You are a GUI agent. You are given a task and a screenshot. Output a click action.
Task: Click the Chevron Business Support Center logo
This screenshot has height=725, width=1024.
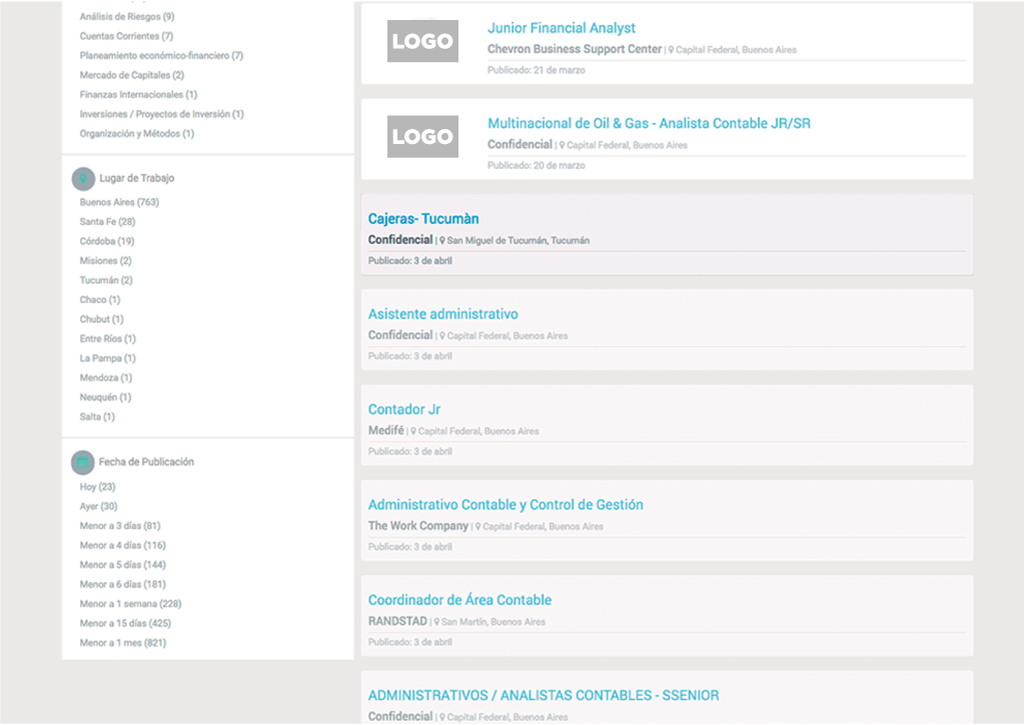pos(422,42)
